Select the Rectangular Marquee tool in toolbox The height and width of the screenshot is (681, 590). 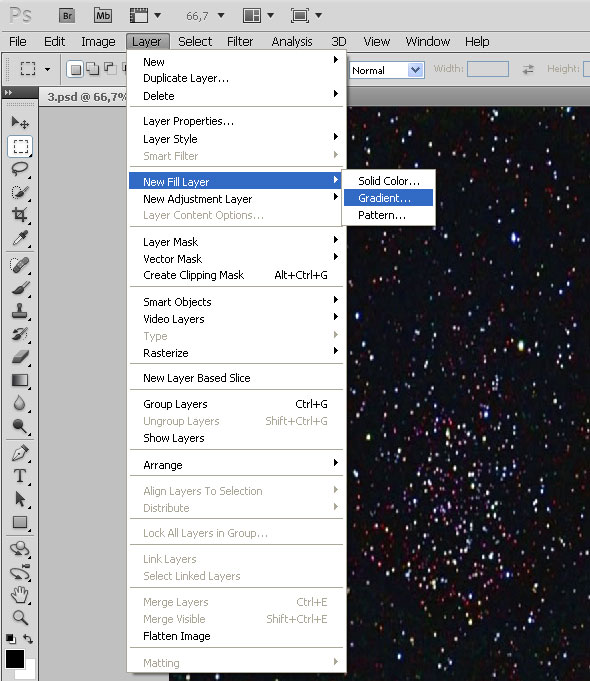click(20, 146)
